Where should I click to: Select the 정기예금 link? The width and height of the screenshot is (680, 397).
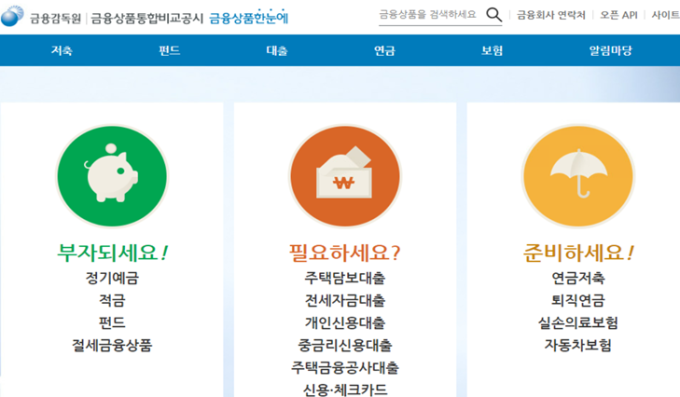(x=112, y=278)
